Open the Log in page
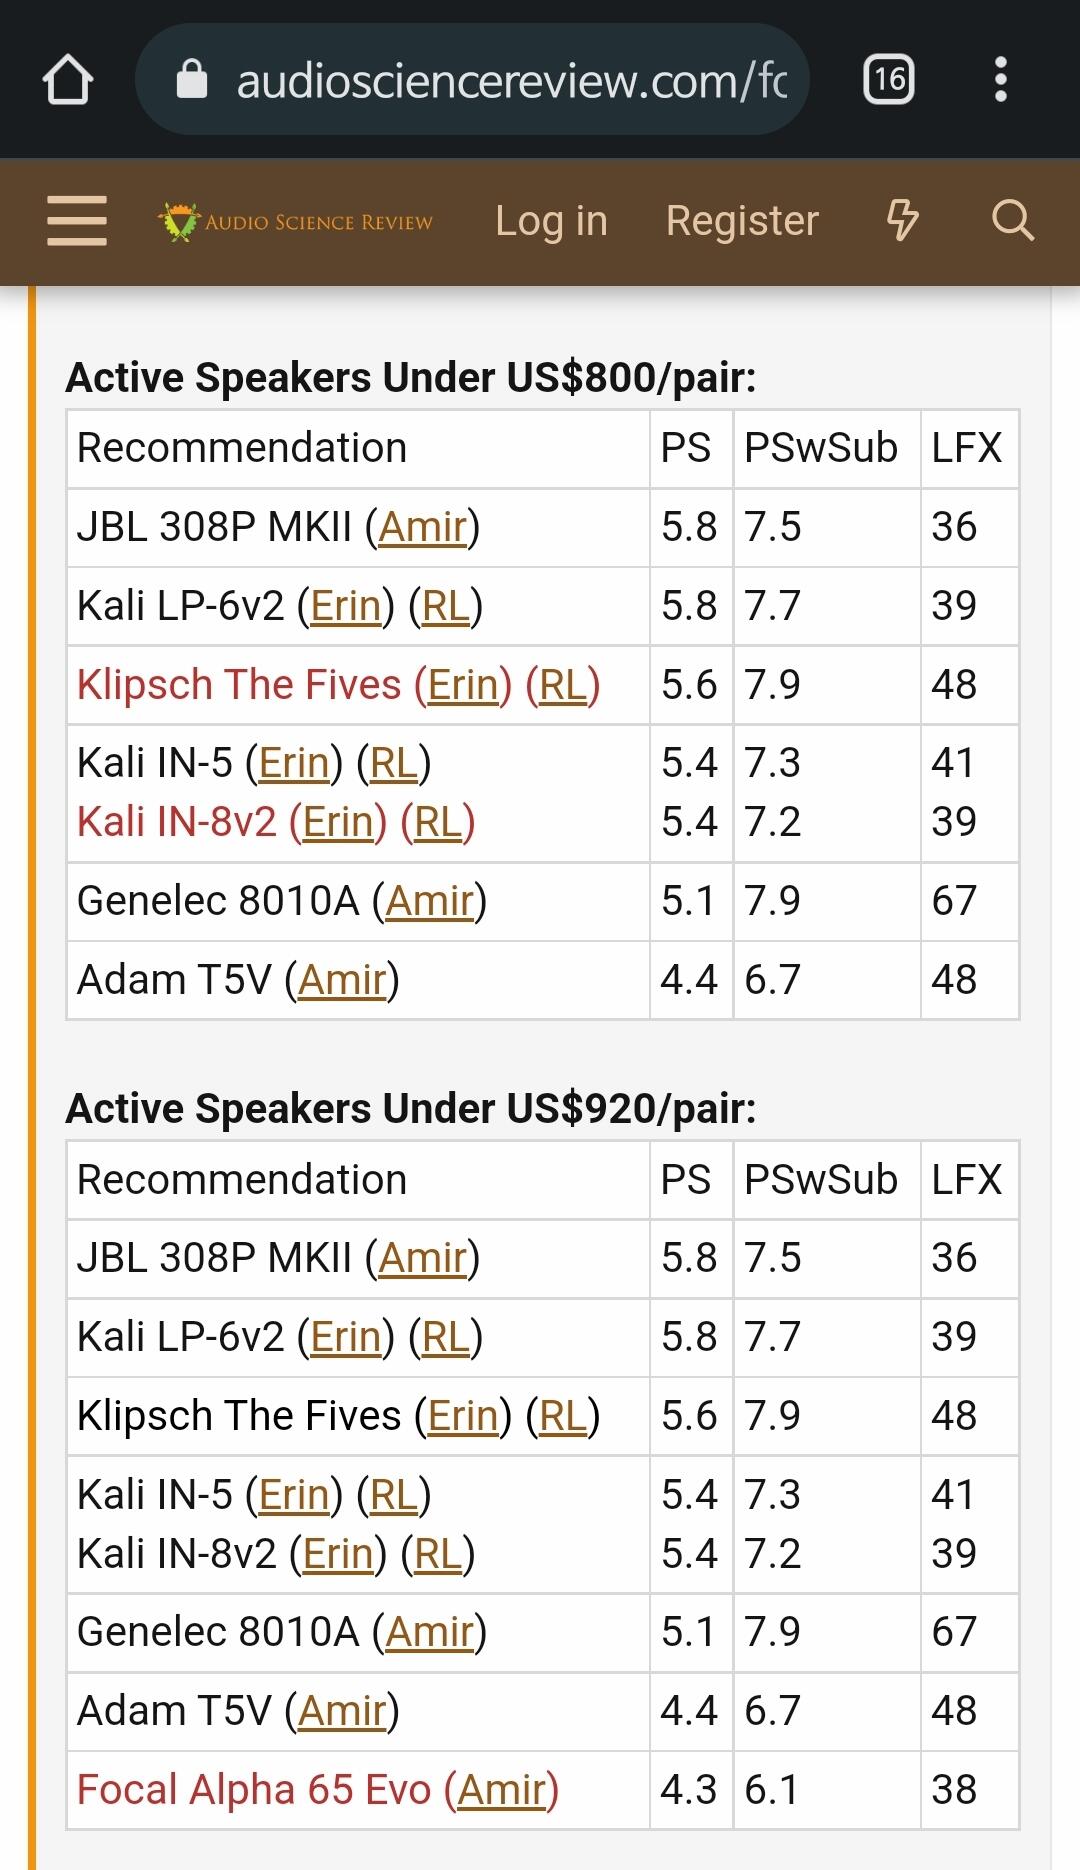The image size is (1080, 1870). (551, 221)
